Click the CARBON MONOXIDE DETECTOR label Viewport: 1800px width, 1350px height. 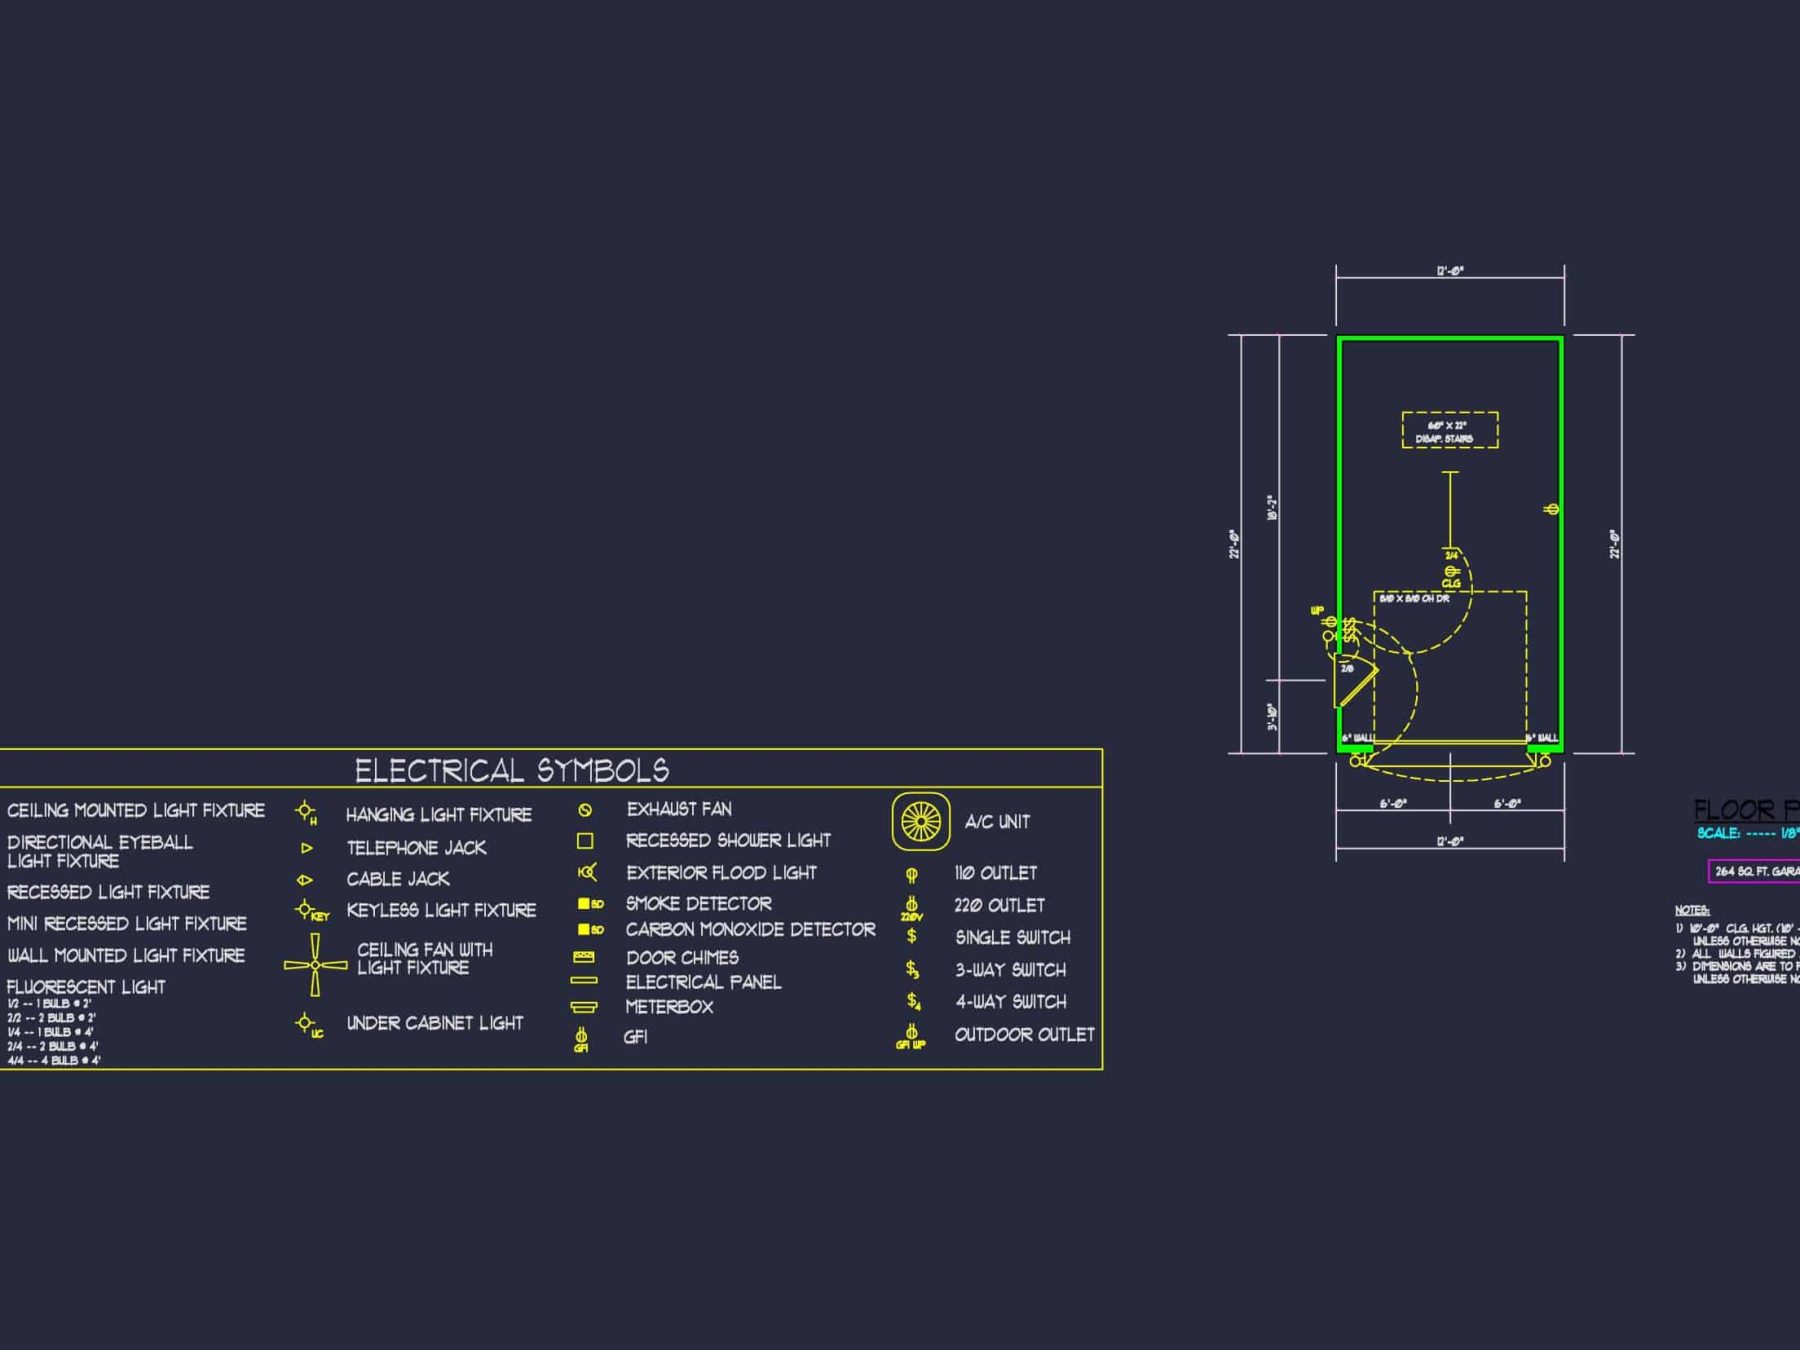pyautogui.click(x=751, y=930)
